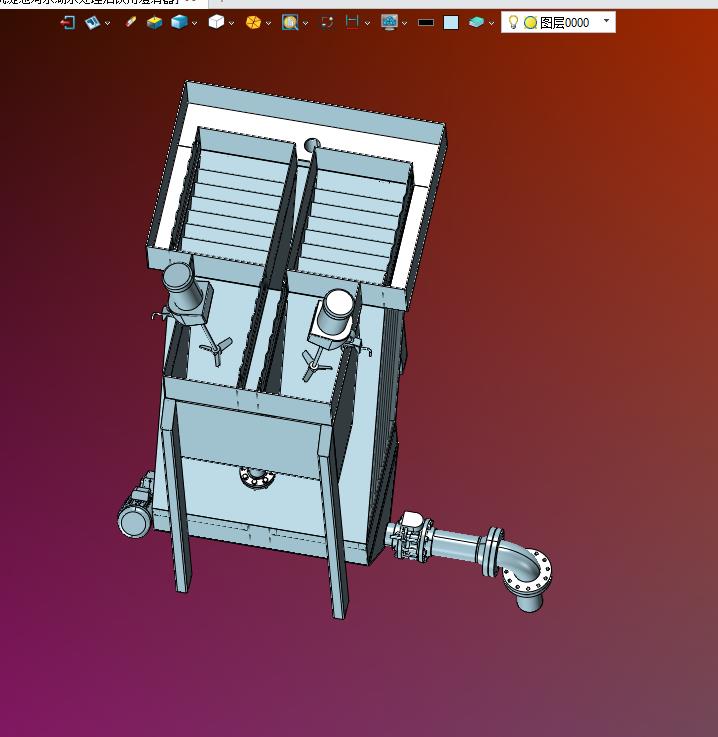Screen dimensions: 718x737
Task: Click the shaded blue cube display icon
Action: coord(179,22)
